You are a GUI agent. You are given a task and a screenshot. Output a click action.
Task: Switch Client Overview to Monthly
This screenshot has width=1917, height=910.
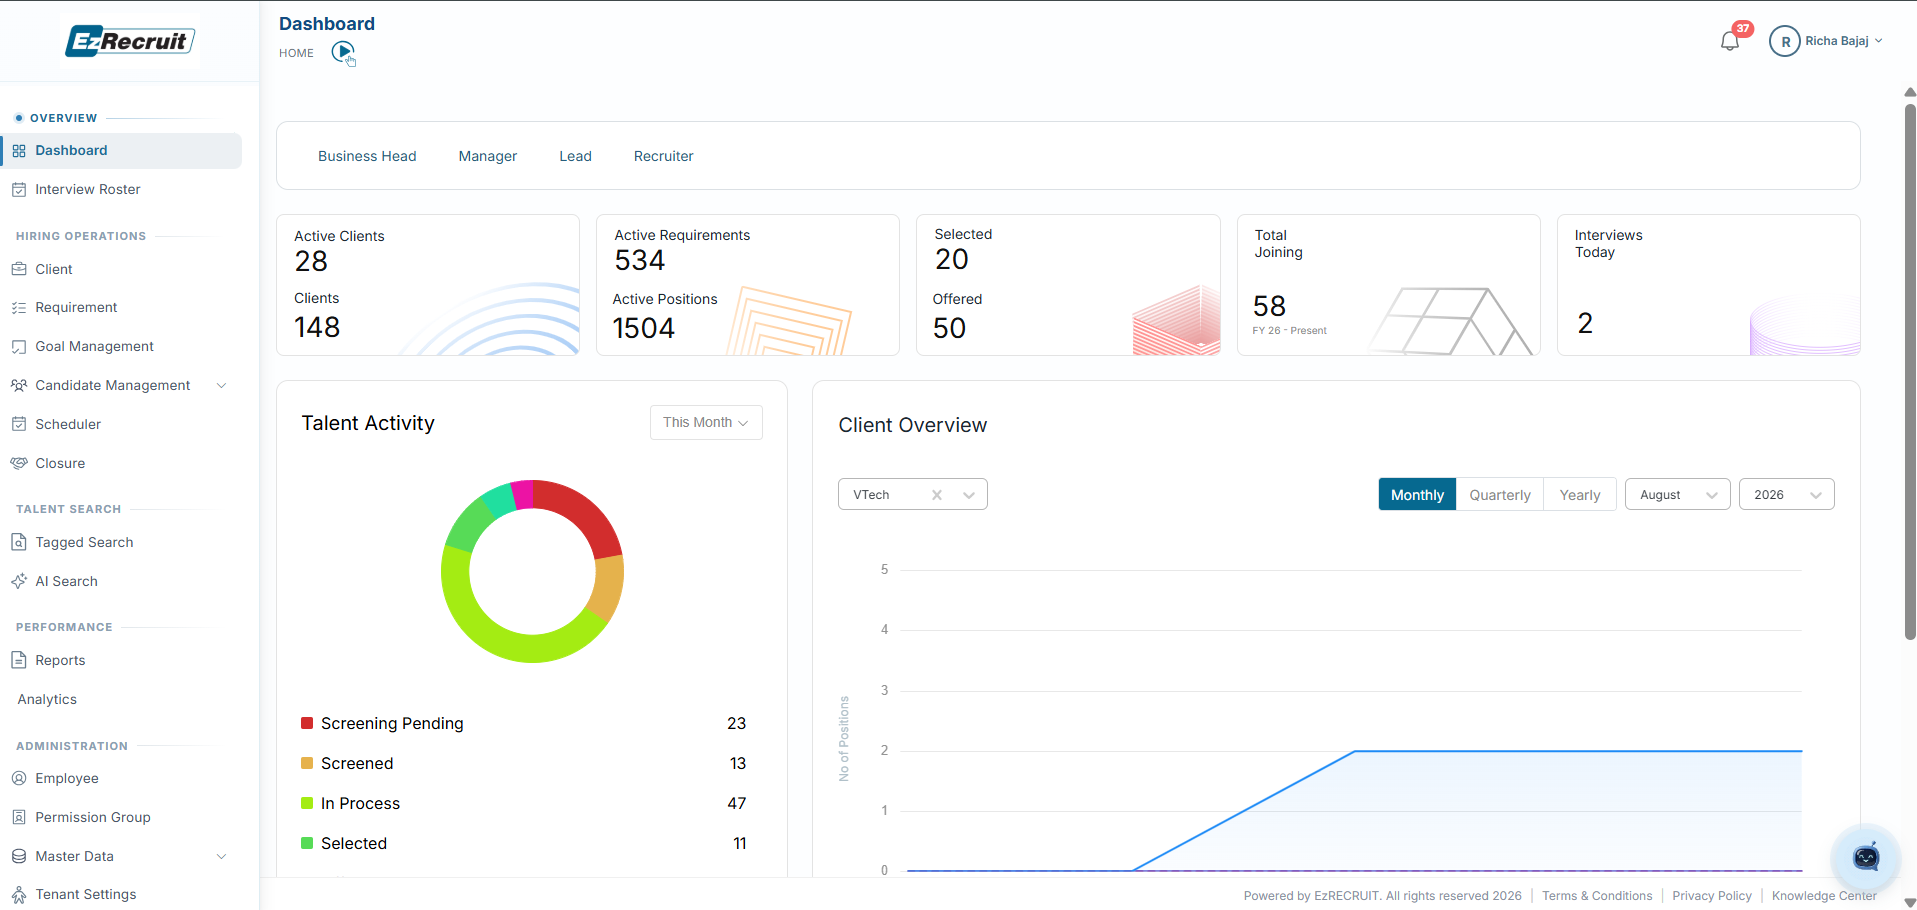point(1417,495)
